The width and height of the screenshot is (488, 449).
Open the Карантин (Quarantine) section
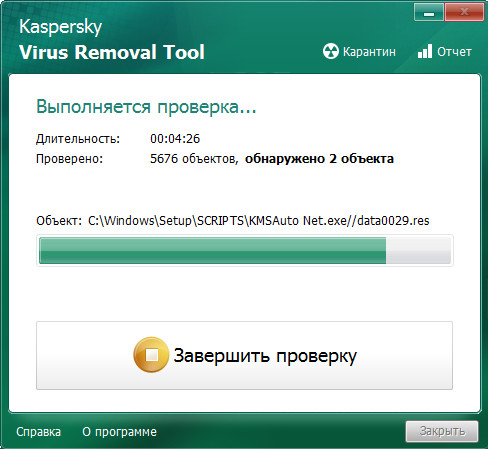pos(359,52)
